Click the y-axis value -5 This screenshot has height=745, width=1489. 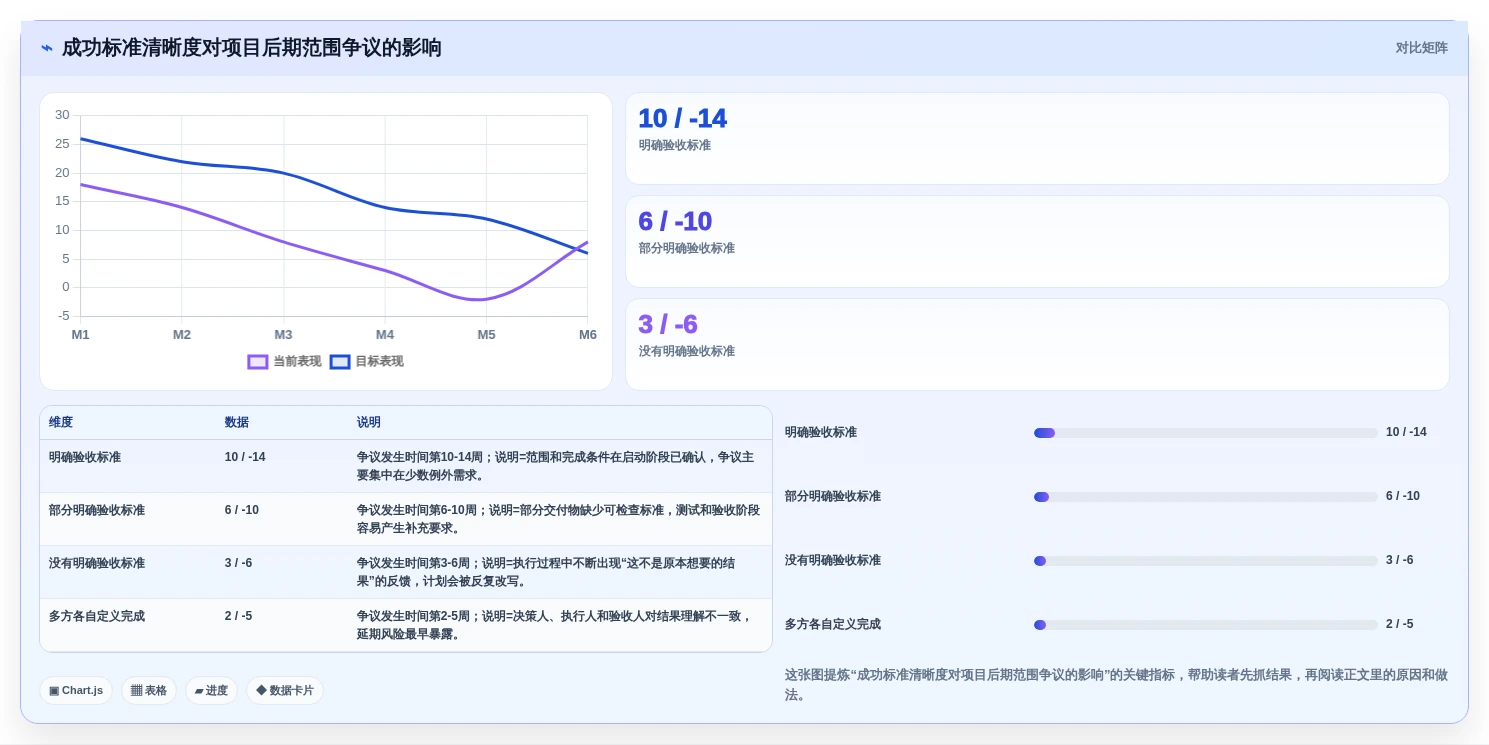tap(64, 316)
